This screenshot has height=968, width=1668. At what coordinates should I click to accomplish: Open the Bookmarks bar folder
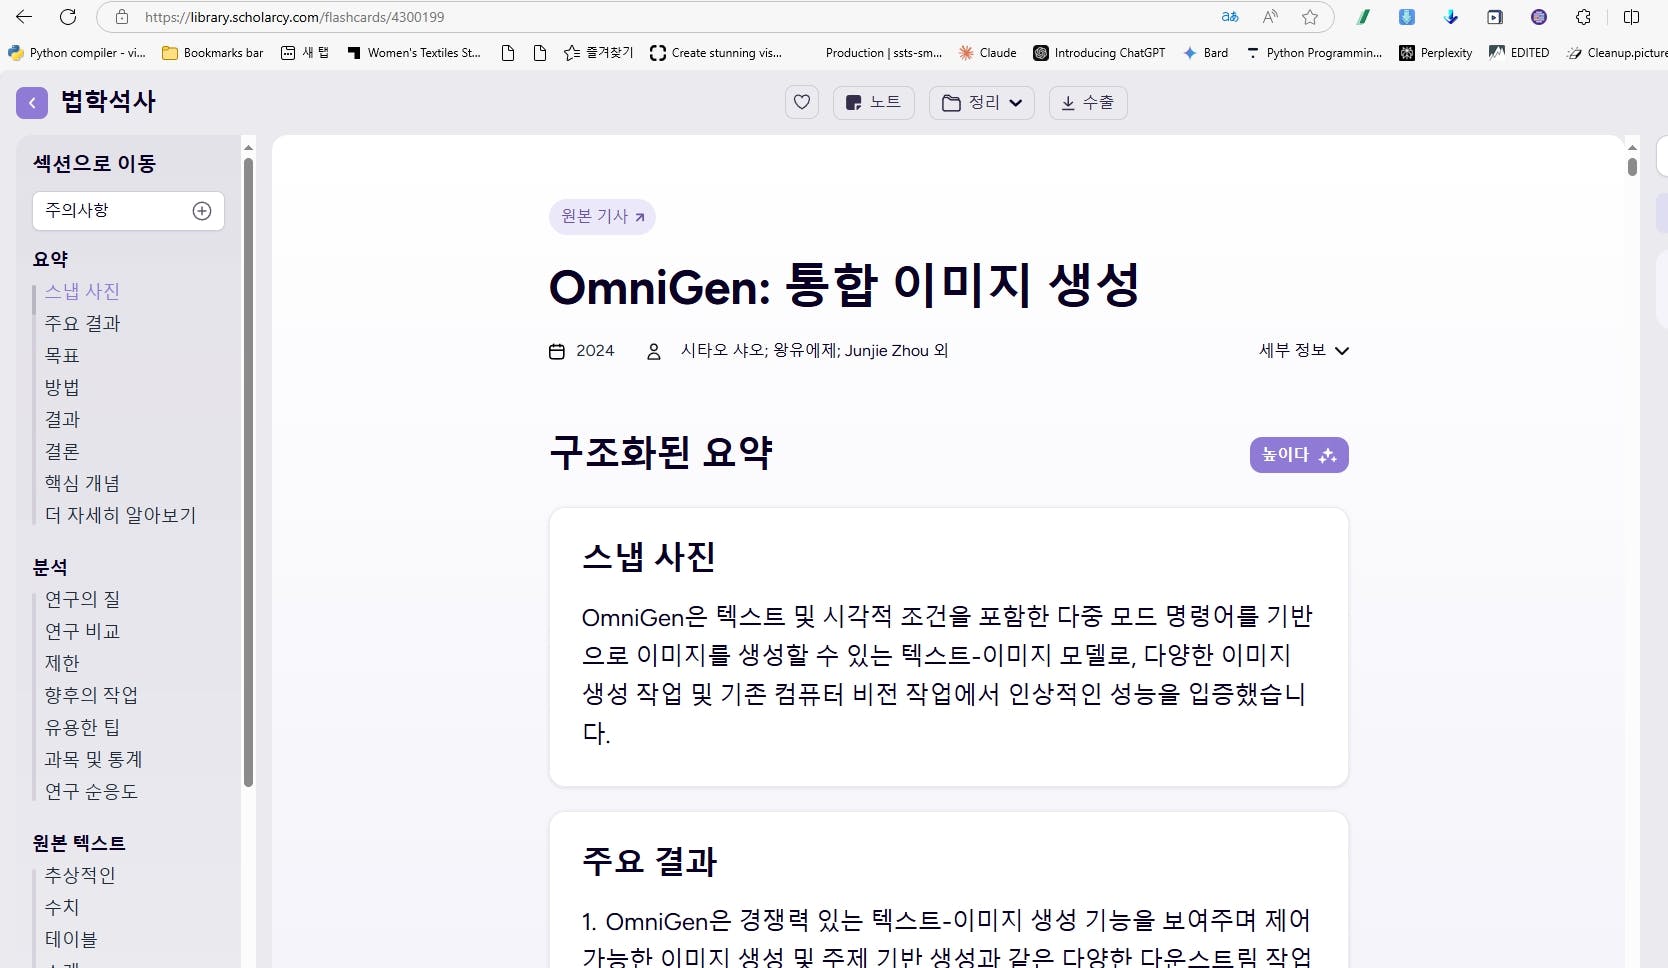click(213, 53)
